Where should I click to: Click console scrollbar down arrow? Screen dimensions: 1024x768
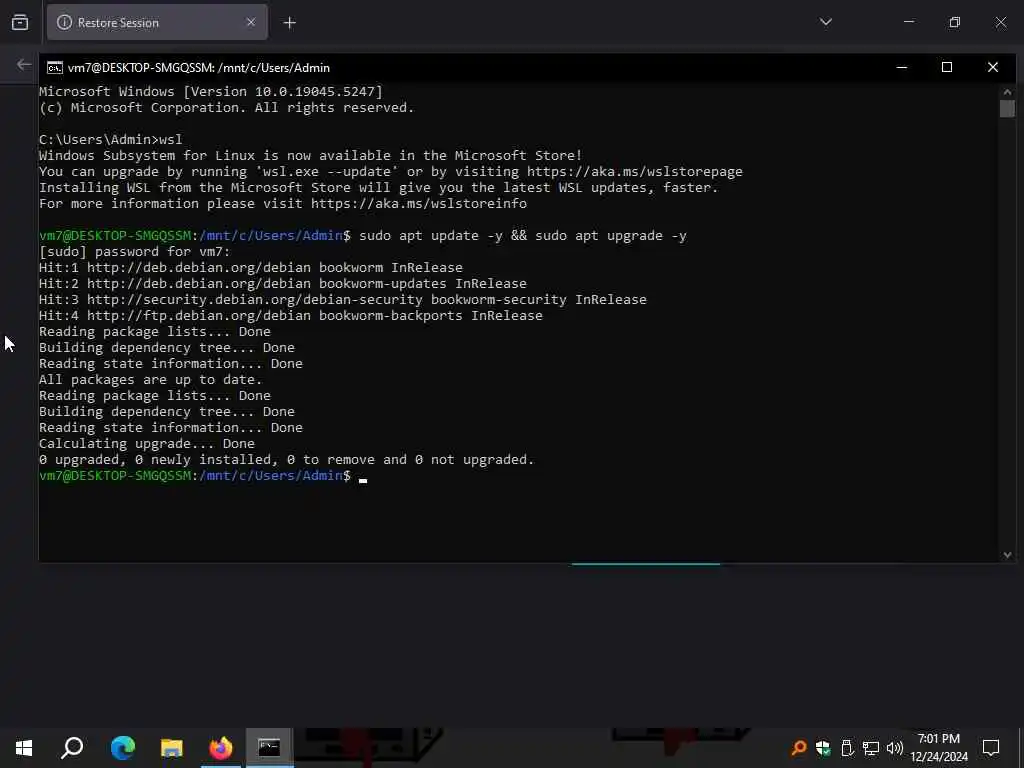click(1007, 554)
